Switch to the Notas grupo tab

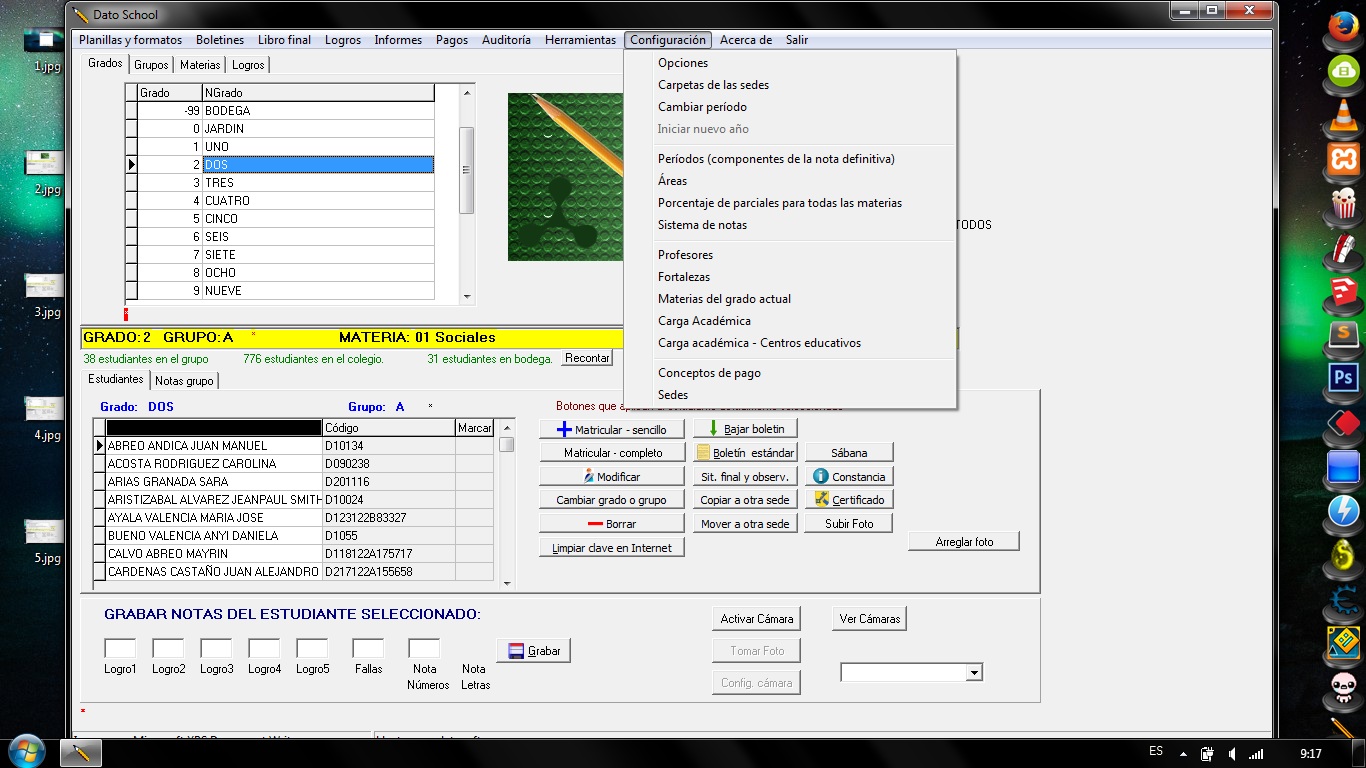184,381
